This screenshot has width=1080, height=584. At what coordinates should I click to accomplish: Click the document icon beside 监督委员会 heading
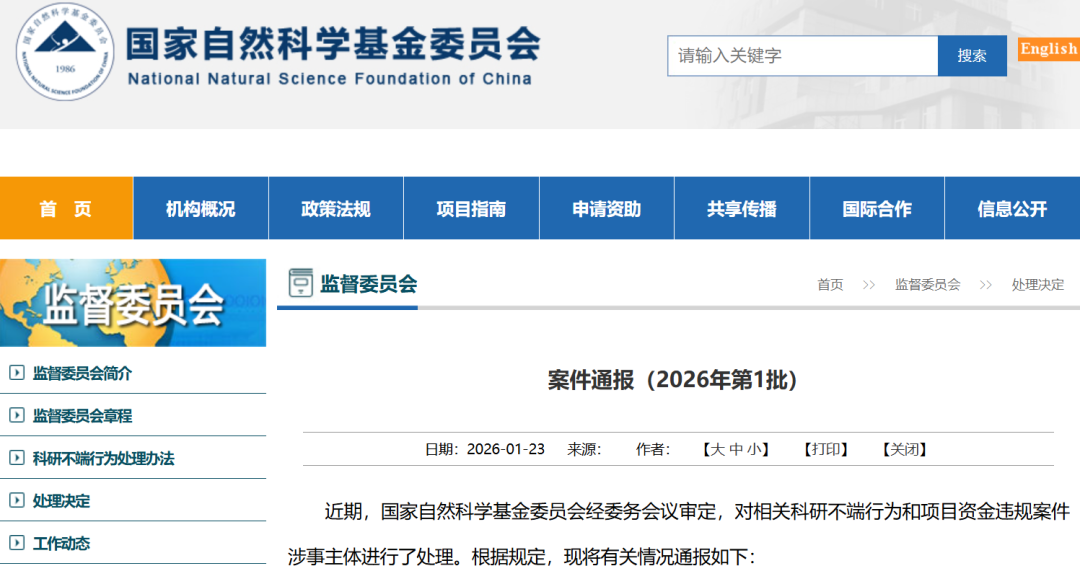click(x=299, y=283)
